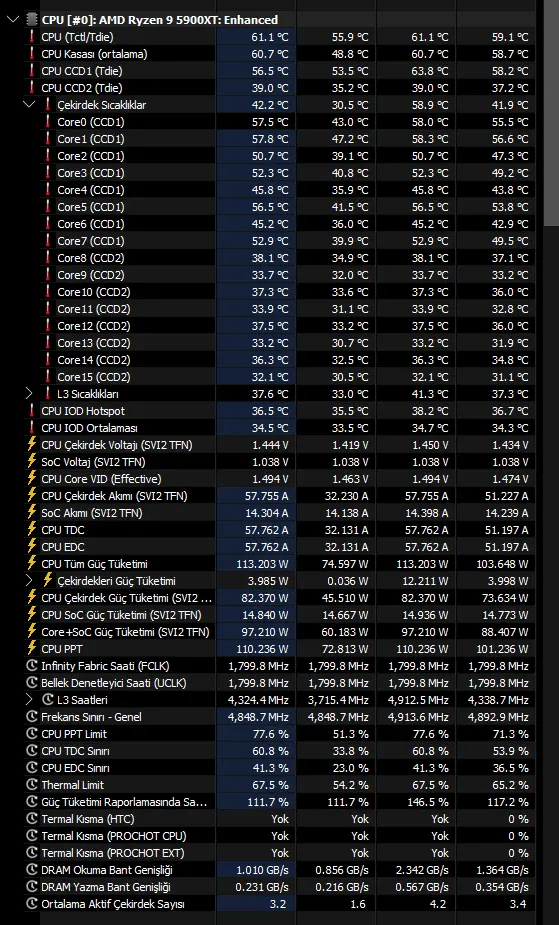Select CPU SoC Güç Tüketimi (SVI2 TFN) label
The width and height of the screenshot is (559, 925).
121,615
